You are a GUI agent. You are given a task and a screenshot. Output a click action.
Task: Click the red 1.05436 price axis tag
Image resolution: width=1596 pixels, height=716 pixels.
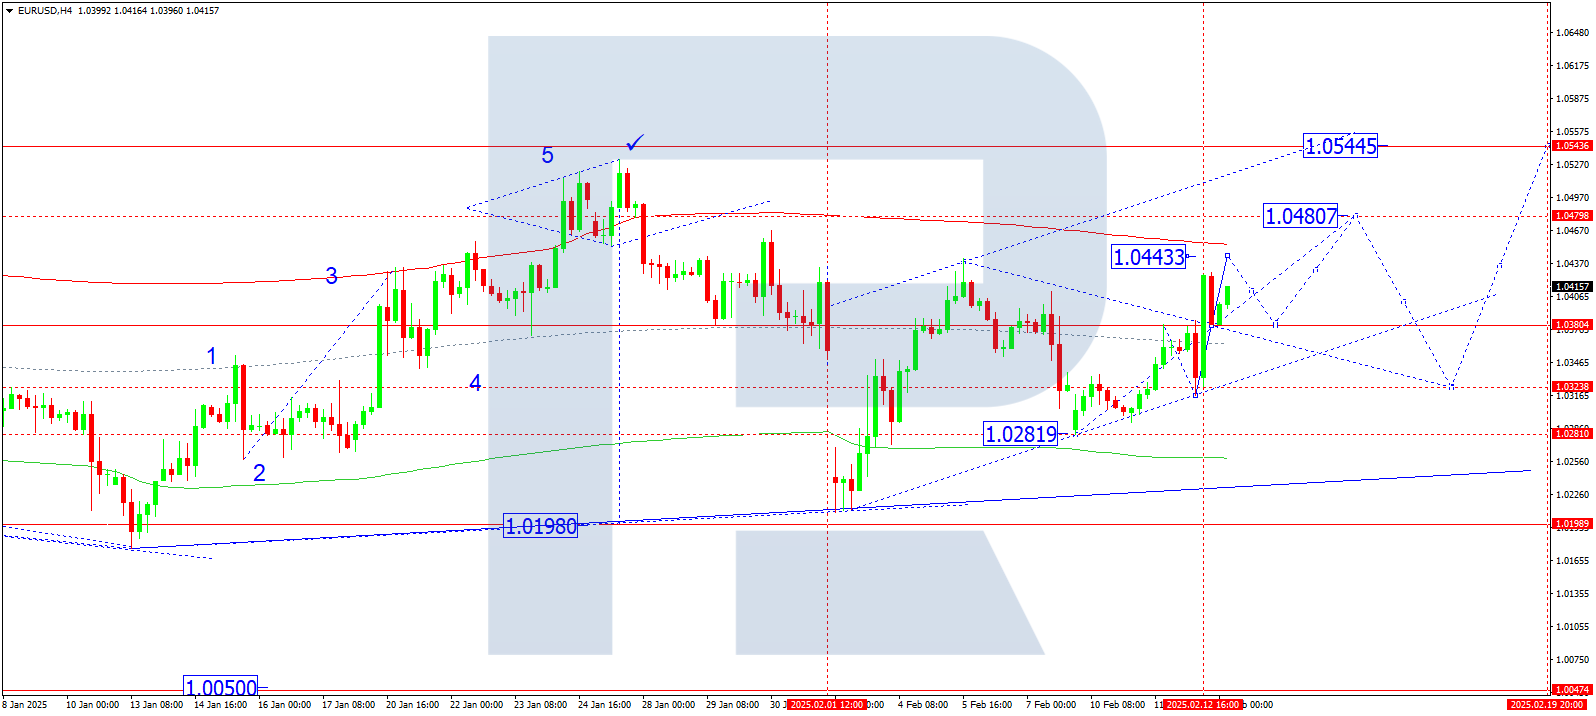pos(1572,146)
